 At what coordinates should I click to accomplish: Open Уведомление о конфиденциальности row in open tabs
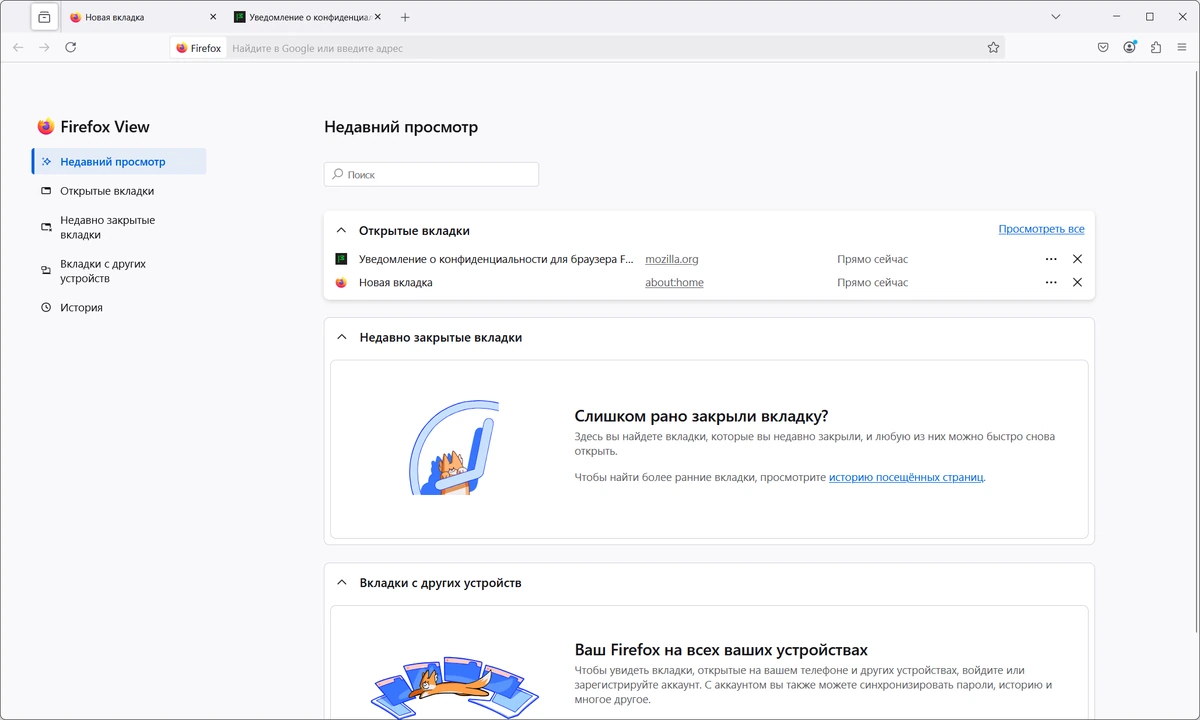[496, 259]
